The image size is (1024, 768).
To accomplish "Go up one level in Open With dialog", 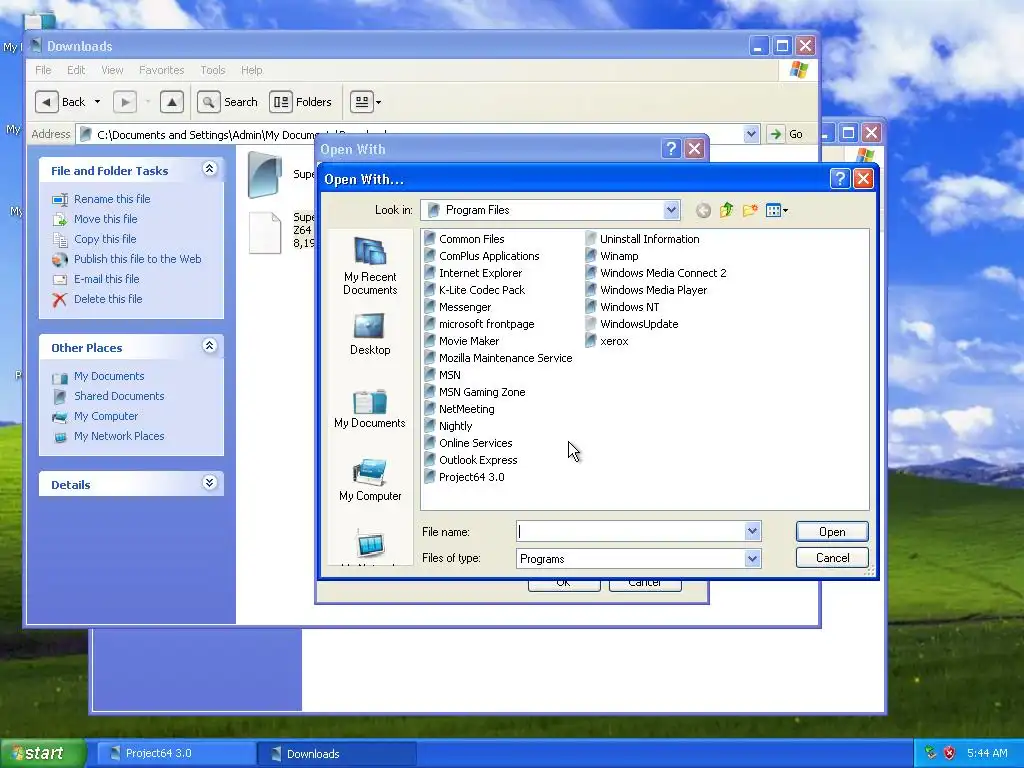I will pos(726,210).
